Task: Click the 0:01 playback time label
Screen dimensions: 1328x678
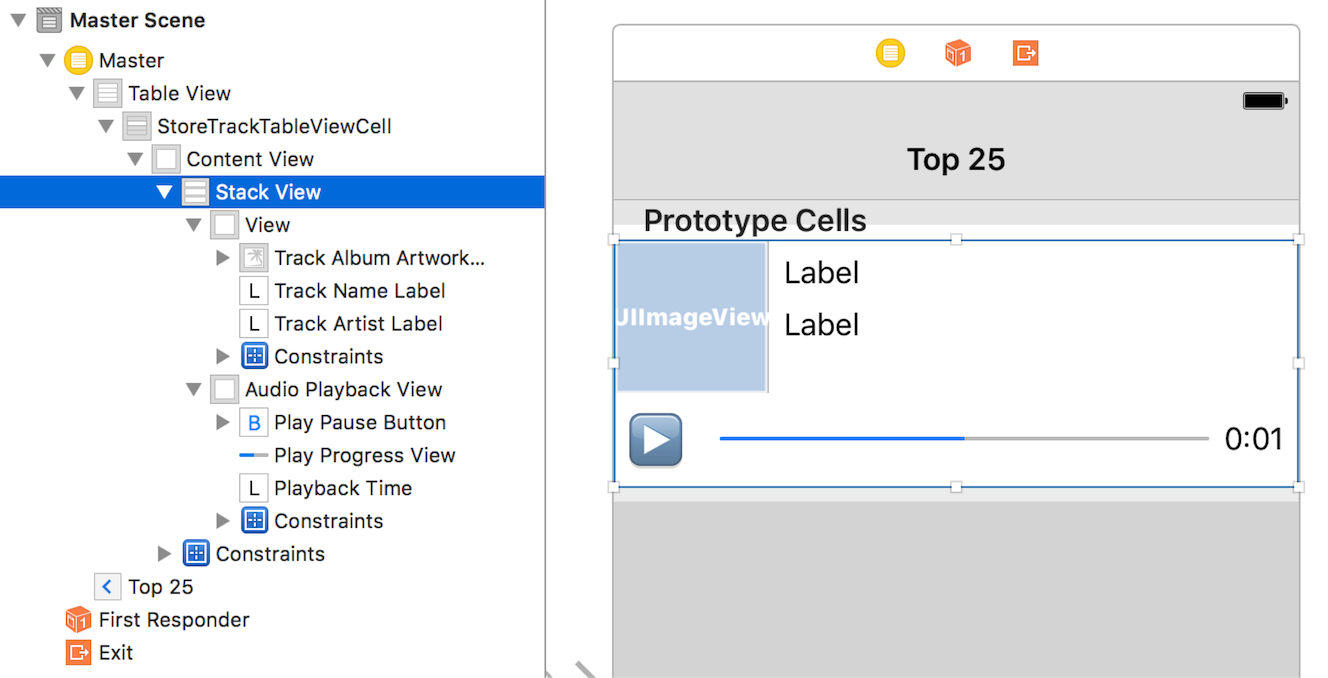Action: [1254, 438]
